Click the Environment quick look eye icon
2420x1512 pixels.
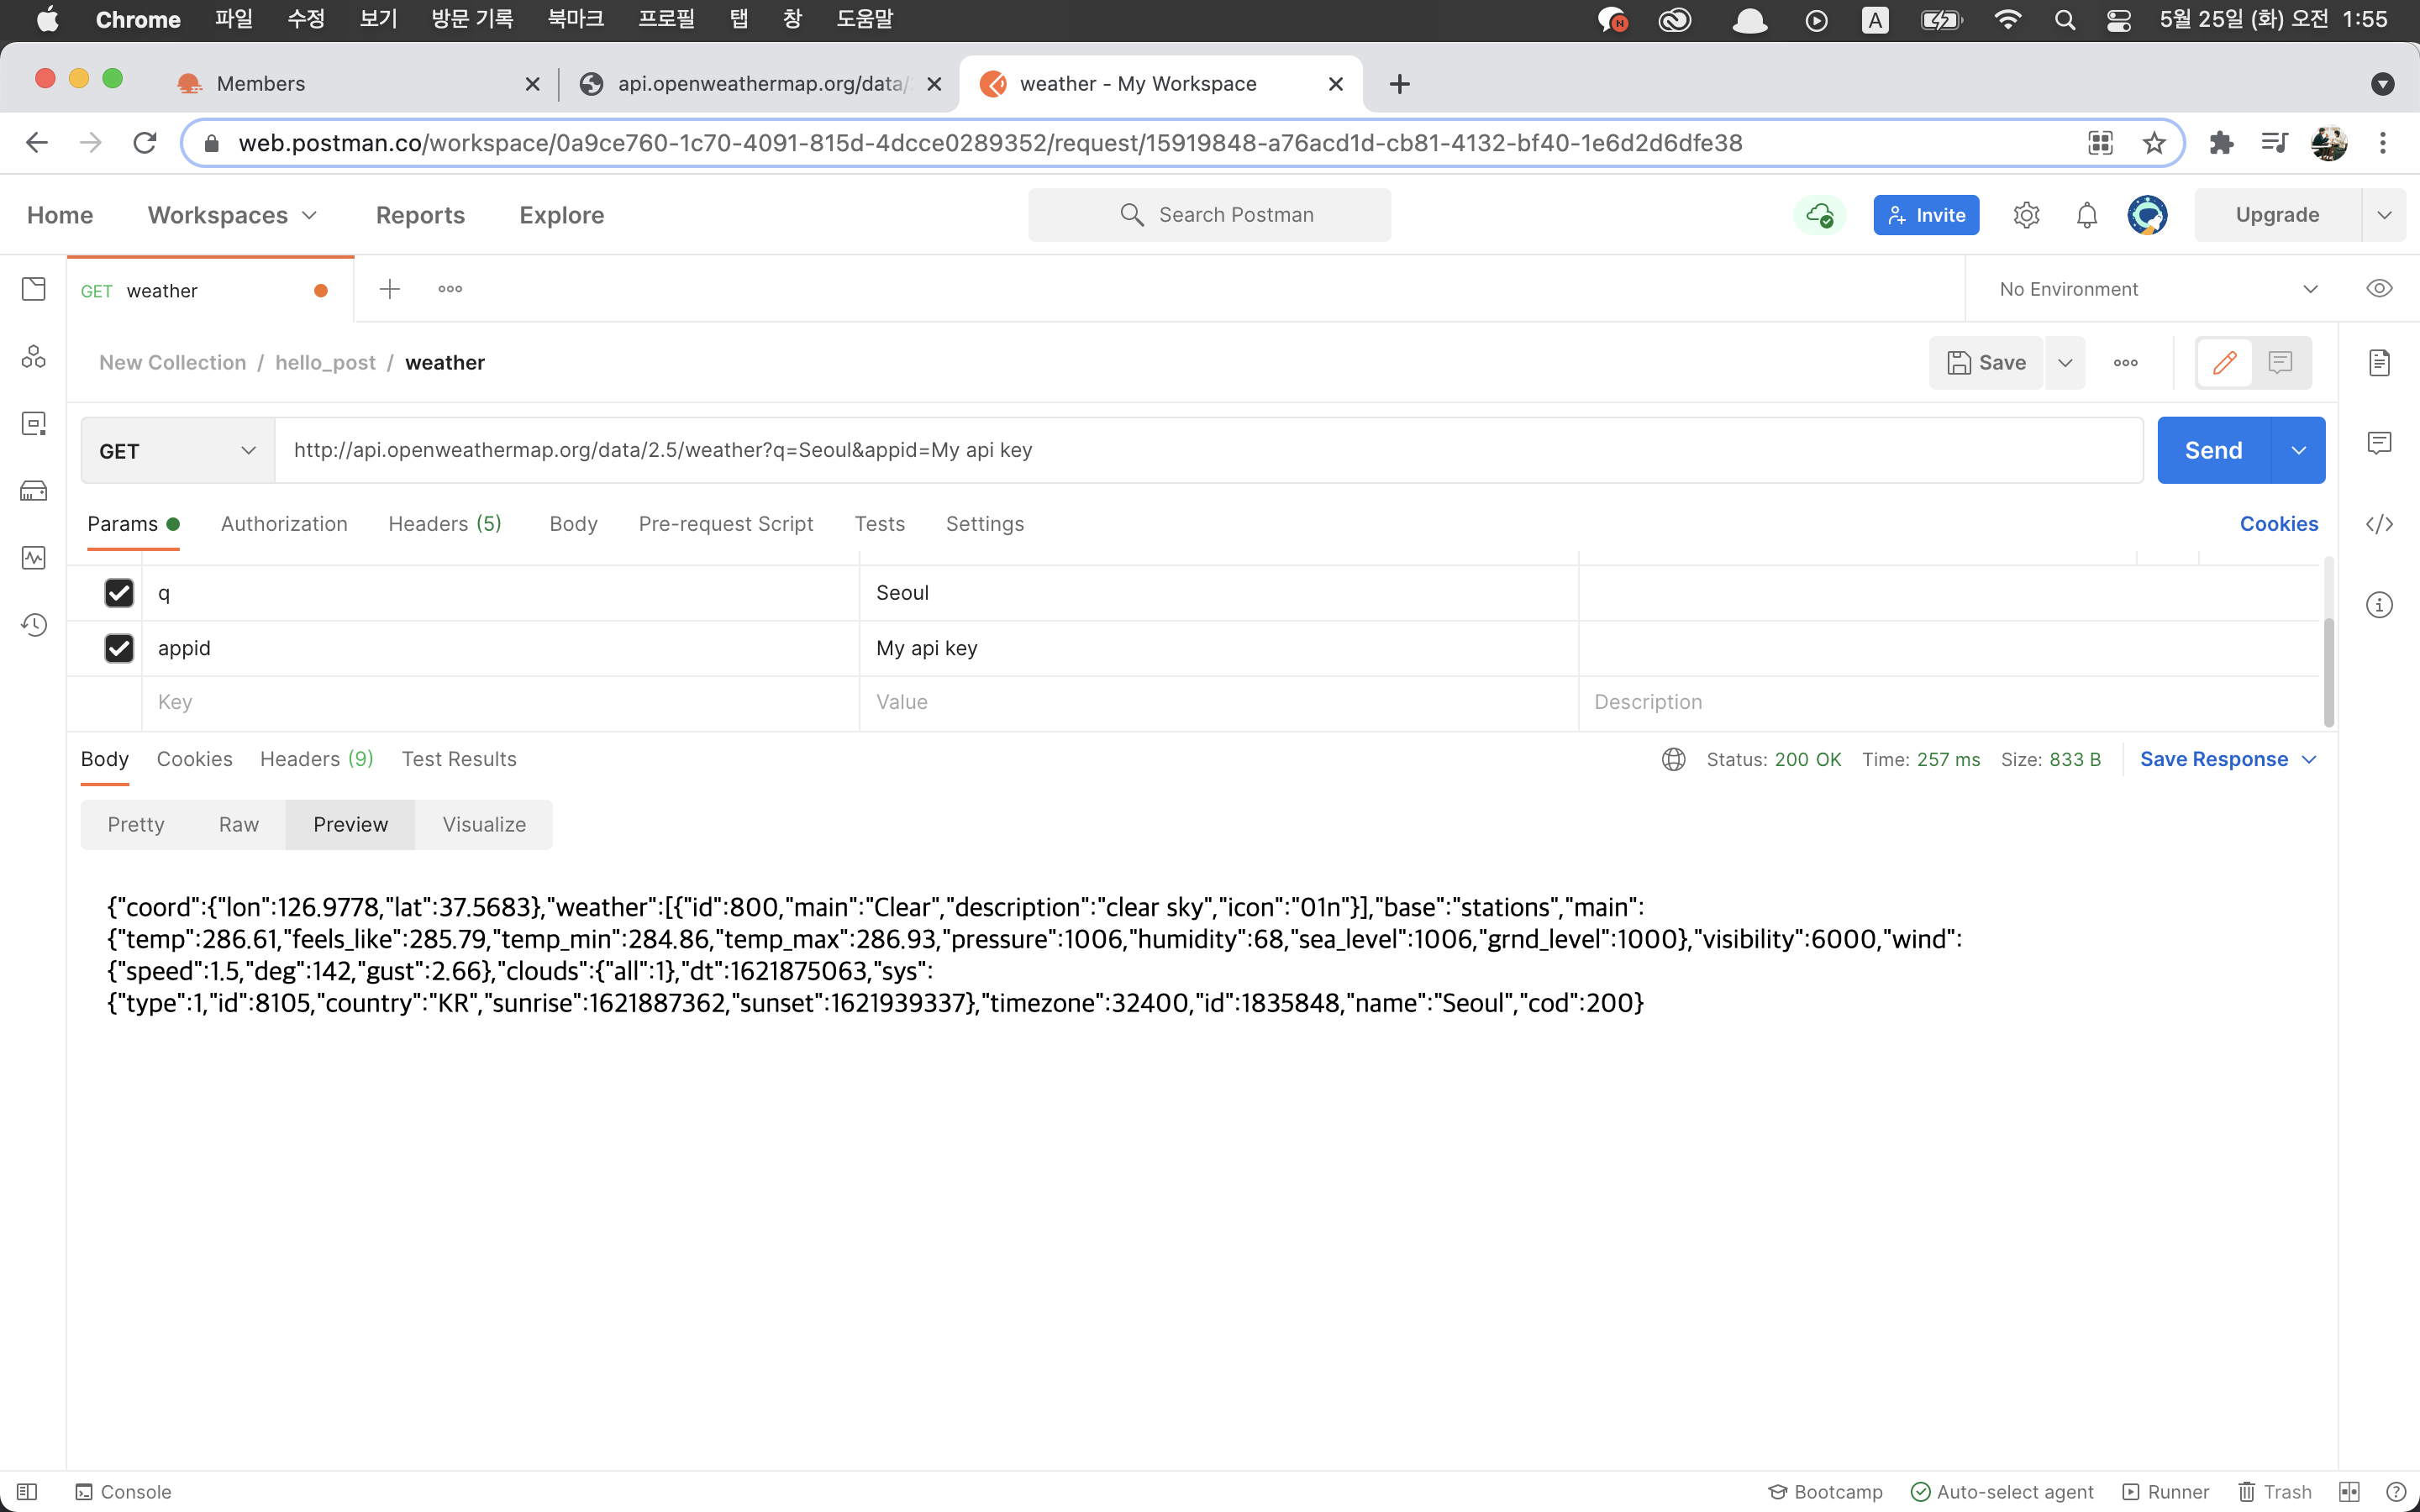point(2379,289)
